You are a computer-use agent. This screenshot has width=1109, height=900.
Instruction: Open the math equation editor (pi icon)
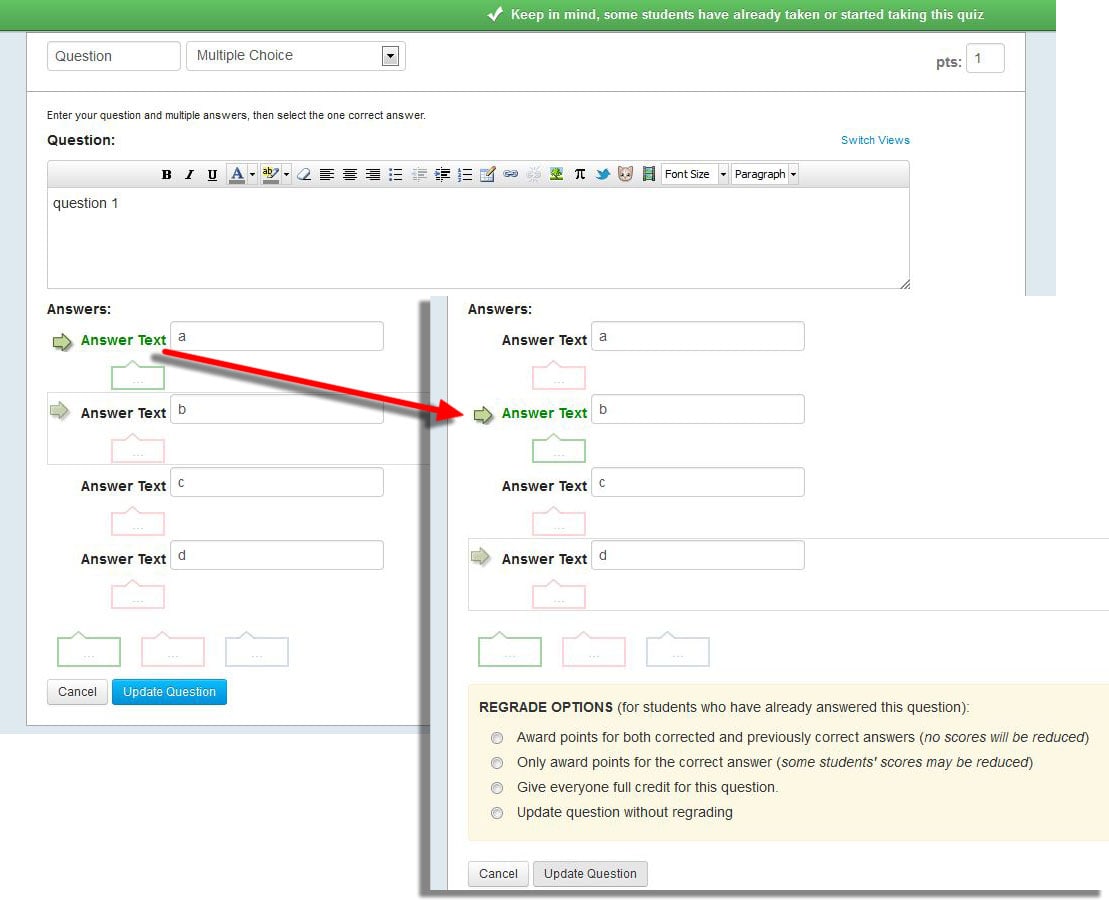[580, 174]
